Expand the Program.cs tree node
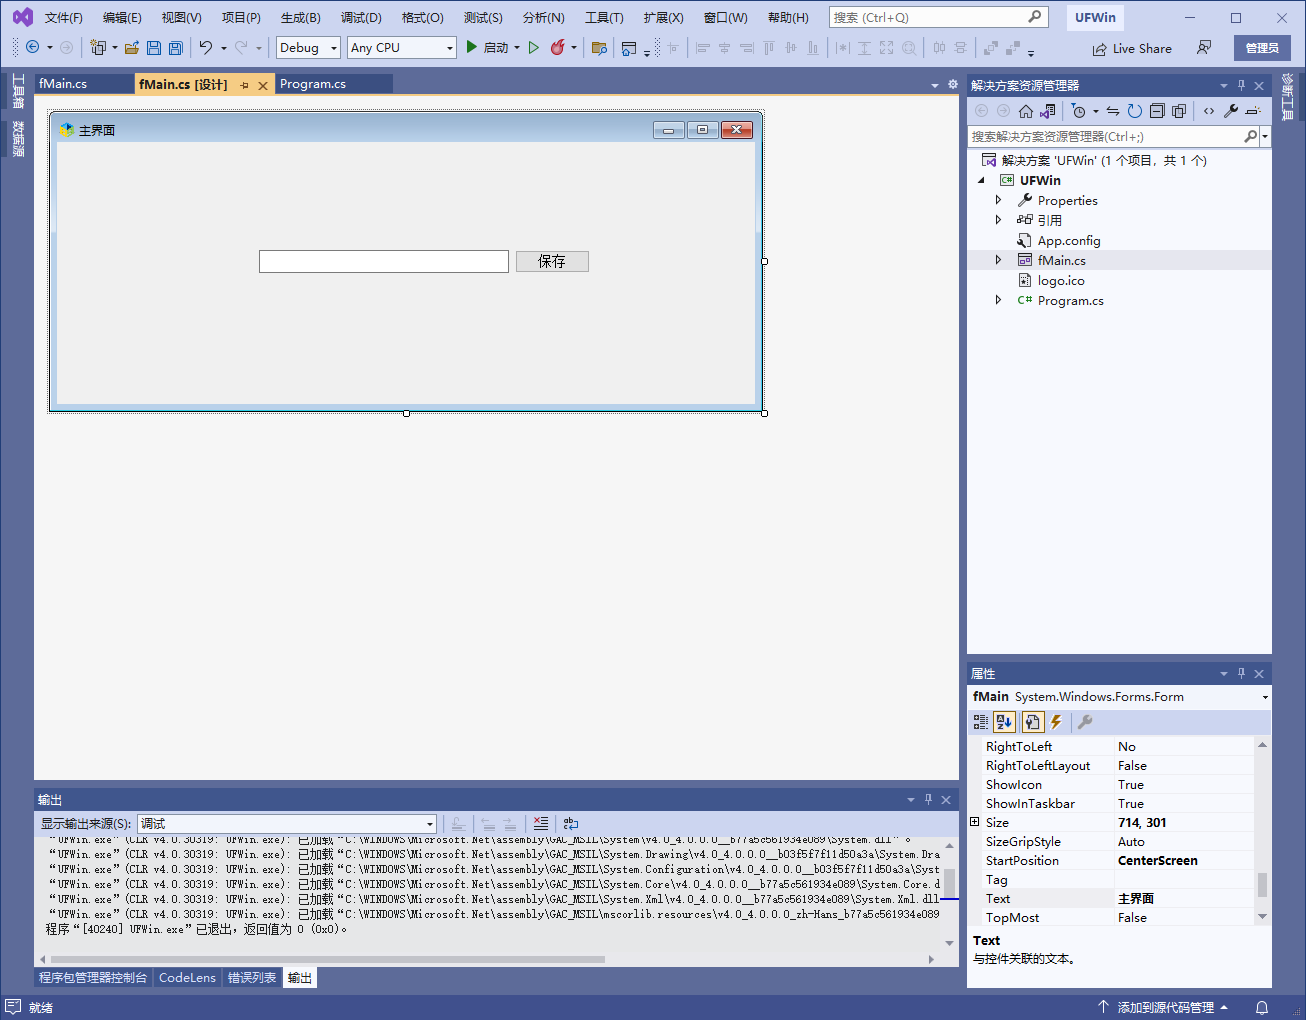This screenshot has width=1306, height=1020. pyautogui.click(x=998, y=300)
